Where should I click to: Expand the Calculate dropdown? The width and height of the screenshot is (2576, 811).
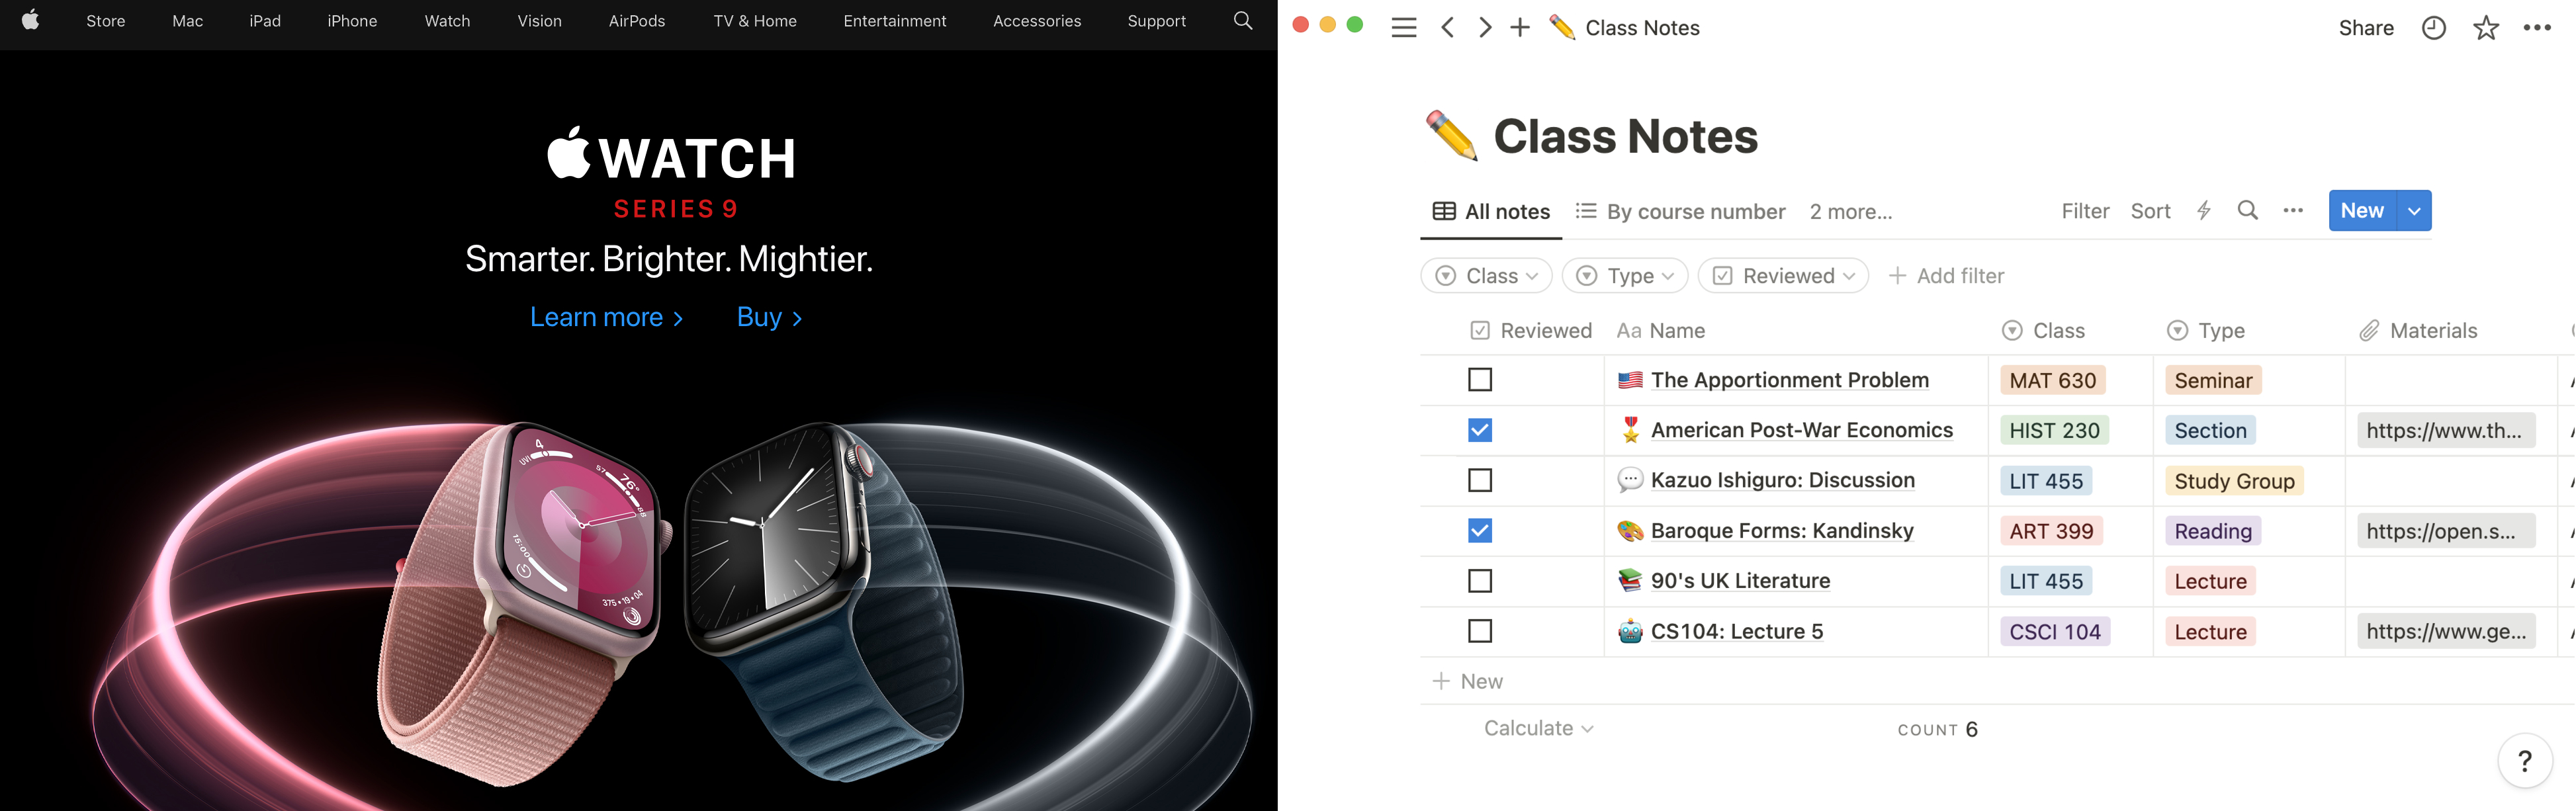(x=1537, y=729)
